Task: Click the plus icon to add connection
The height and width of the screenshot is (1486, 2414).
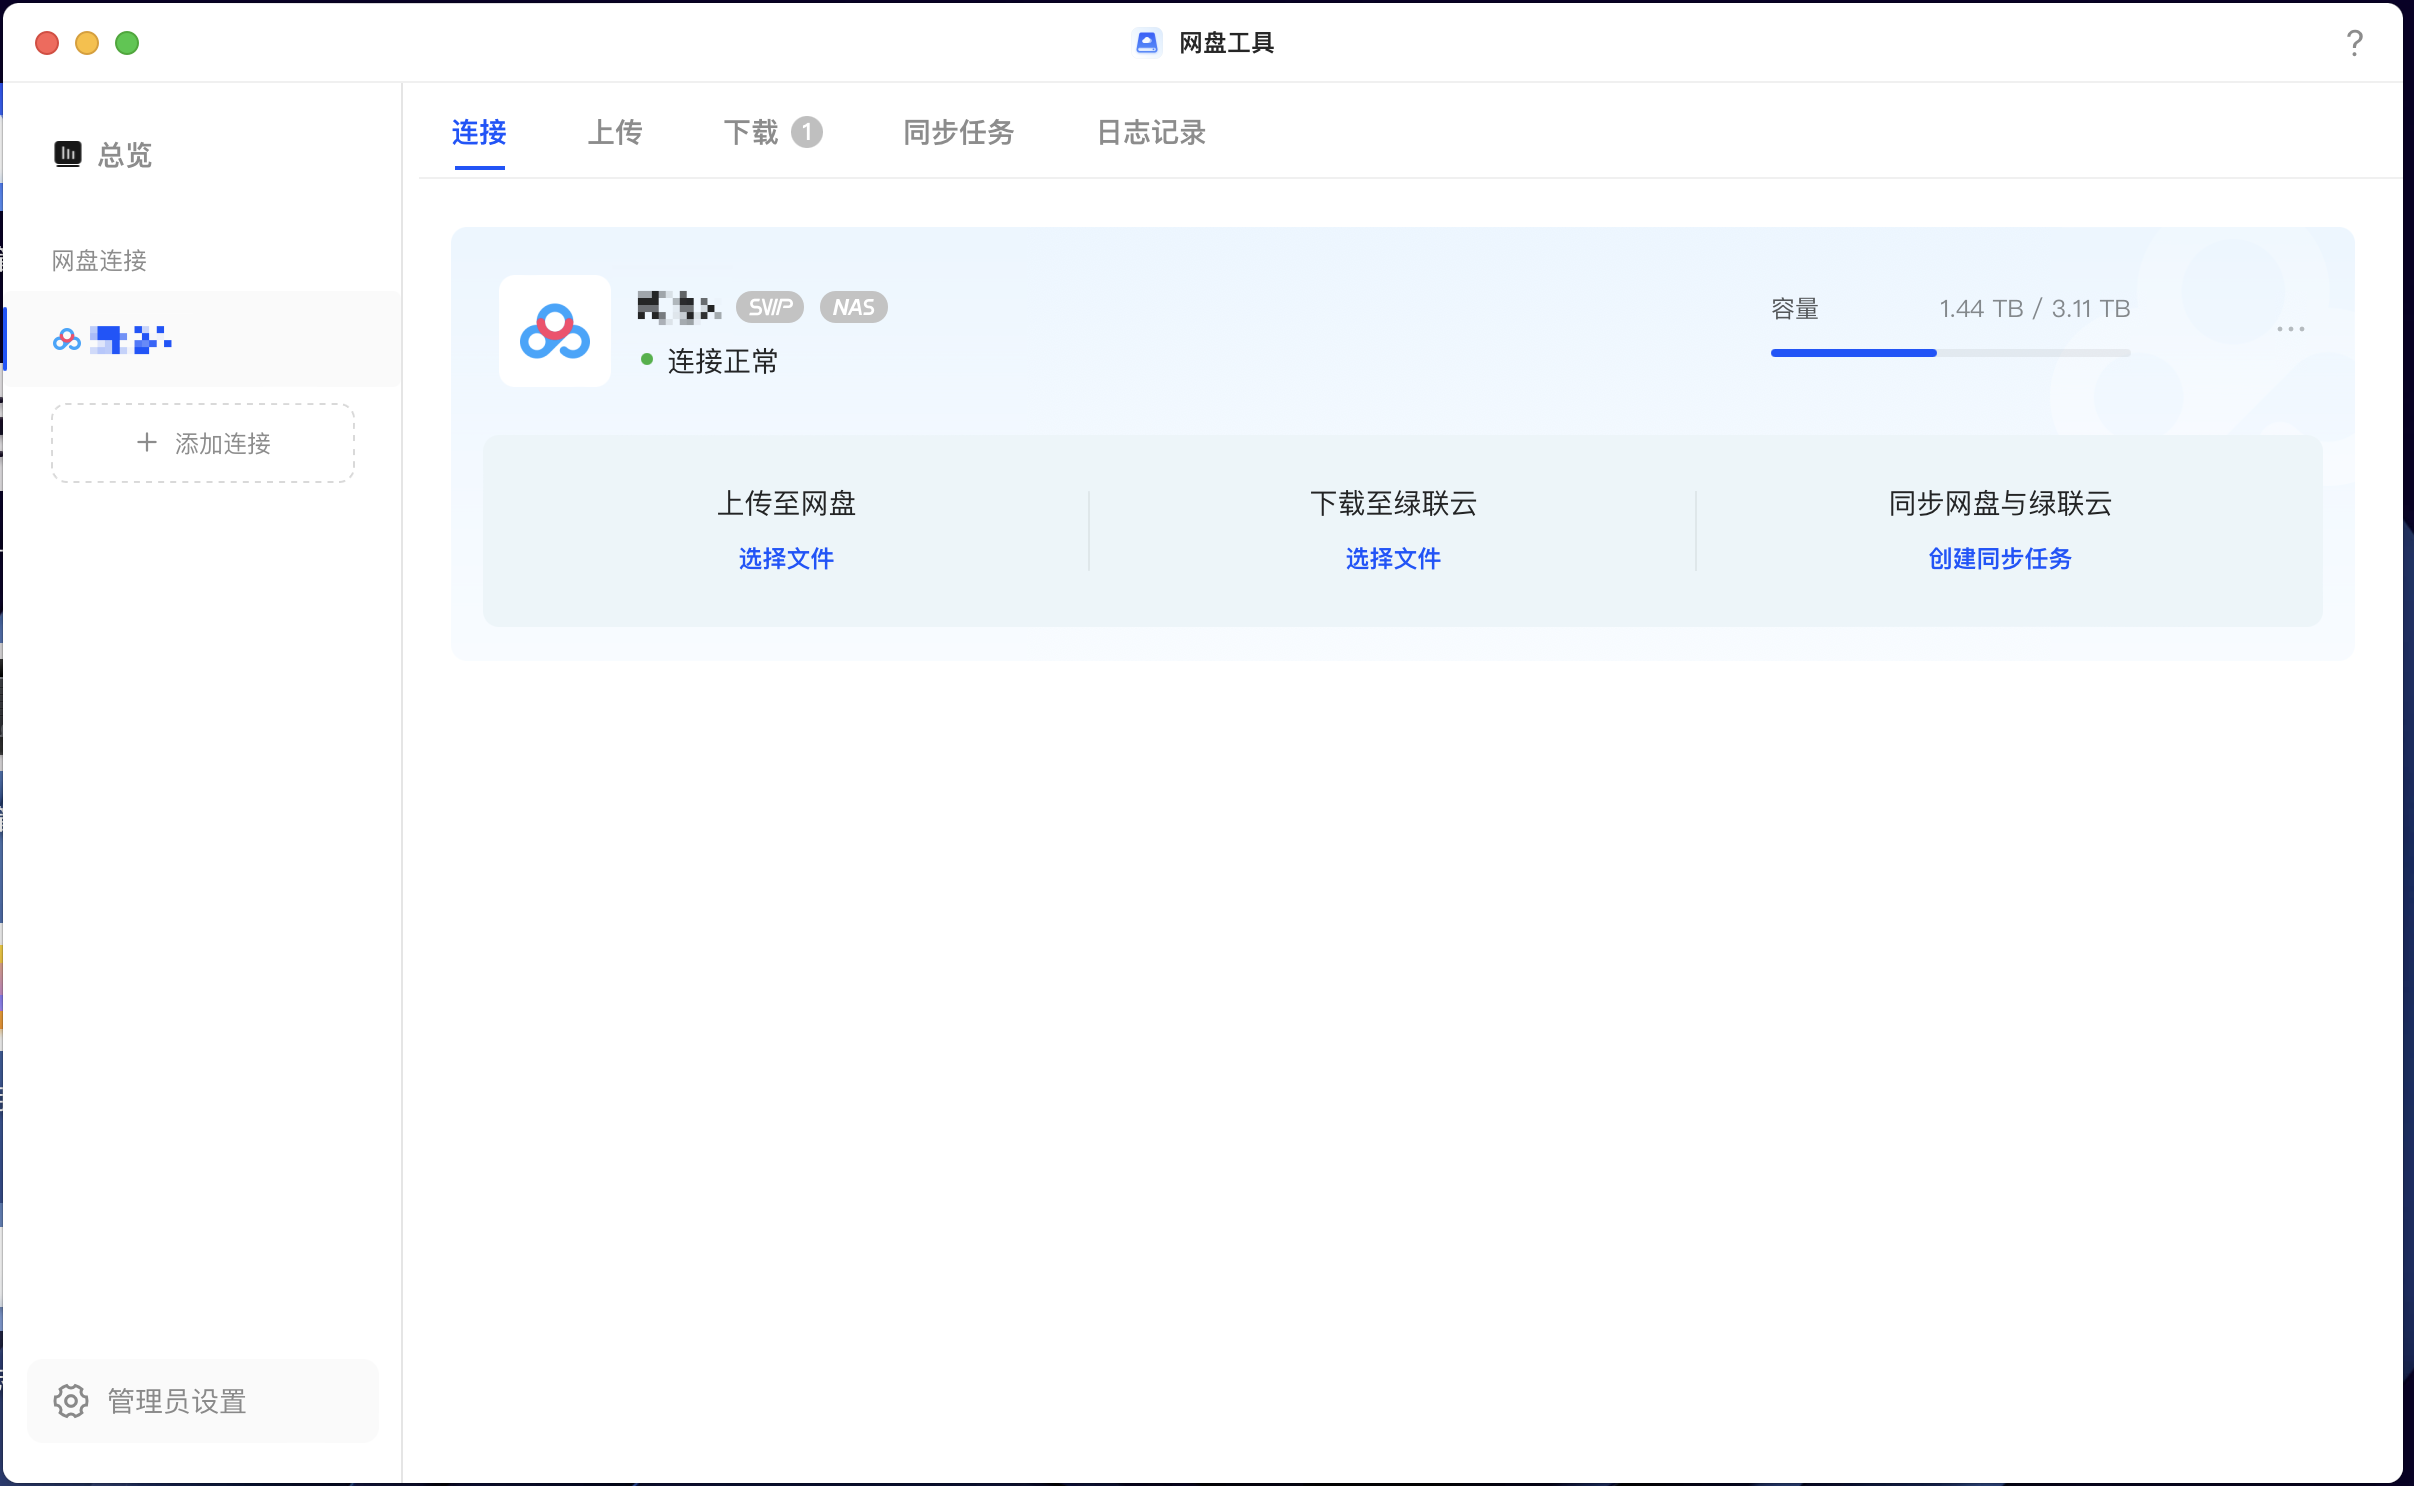Action: [x=147, y=442]
